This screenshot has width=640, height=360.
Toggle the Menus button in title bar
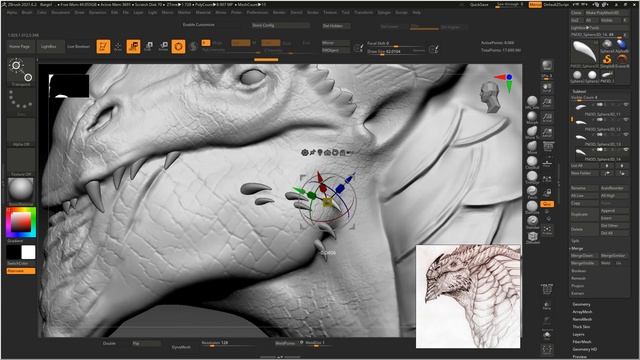(x=535, y=4)
